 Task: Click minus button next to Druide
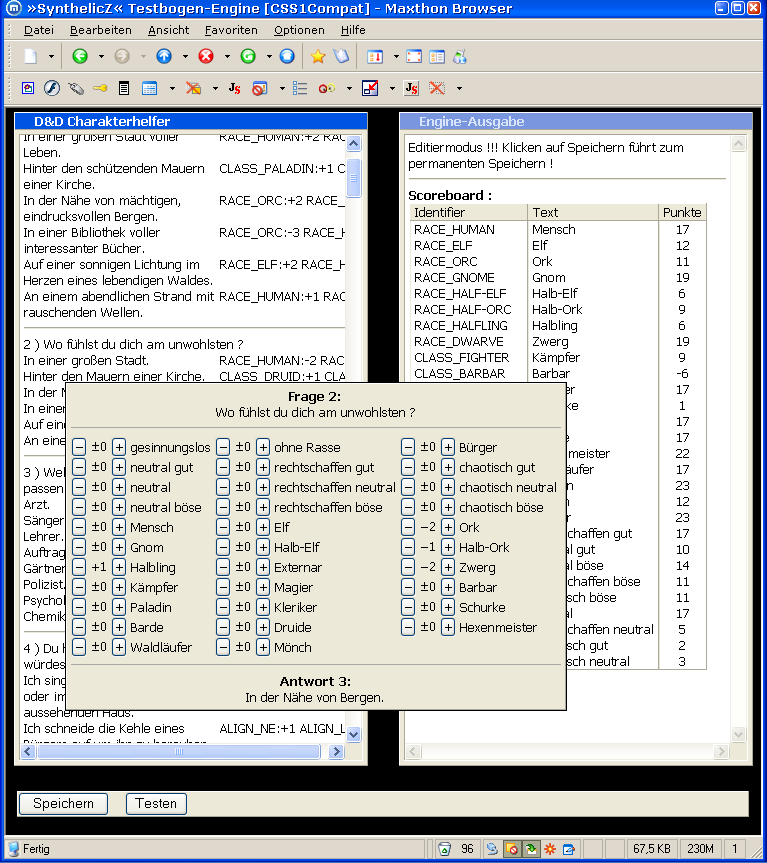223,627
